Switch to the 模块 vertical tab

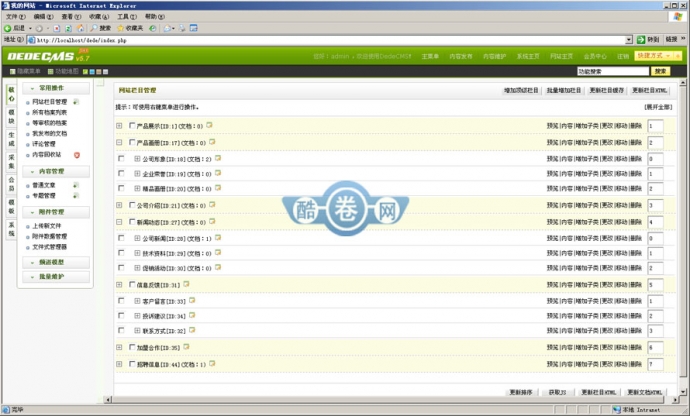11,117
